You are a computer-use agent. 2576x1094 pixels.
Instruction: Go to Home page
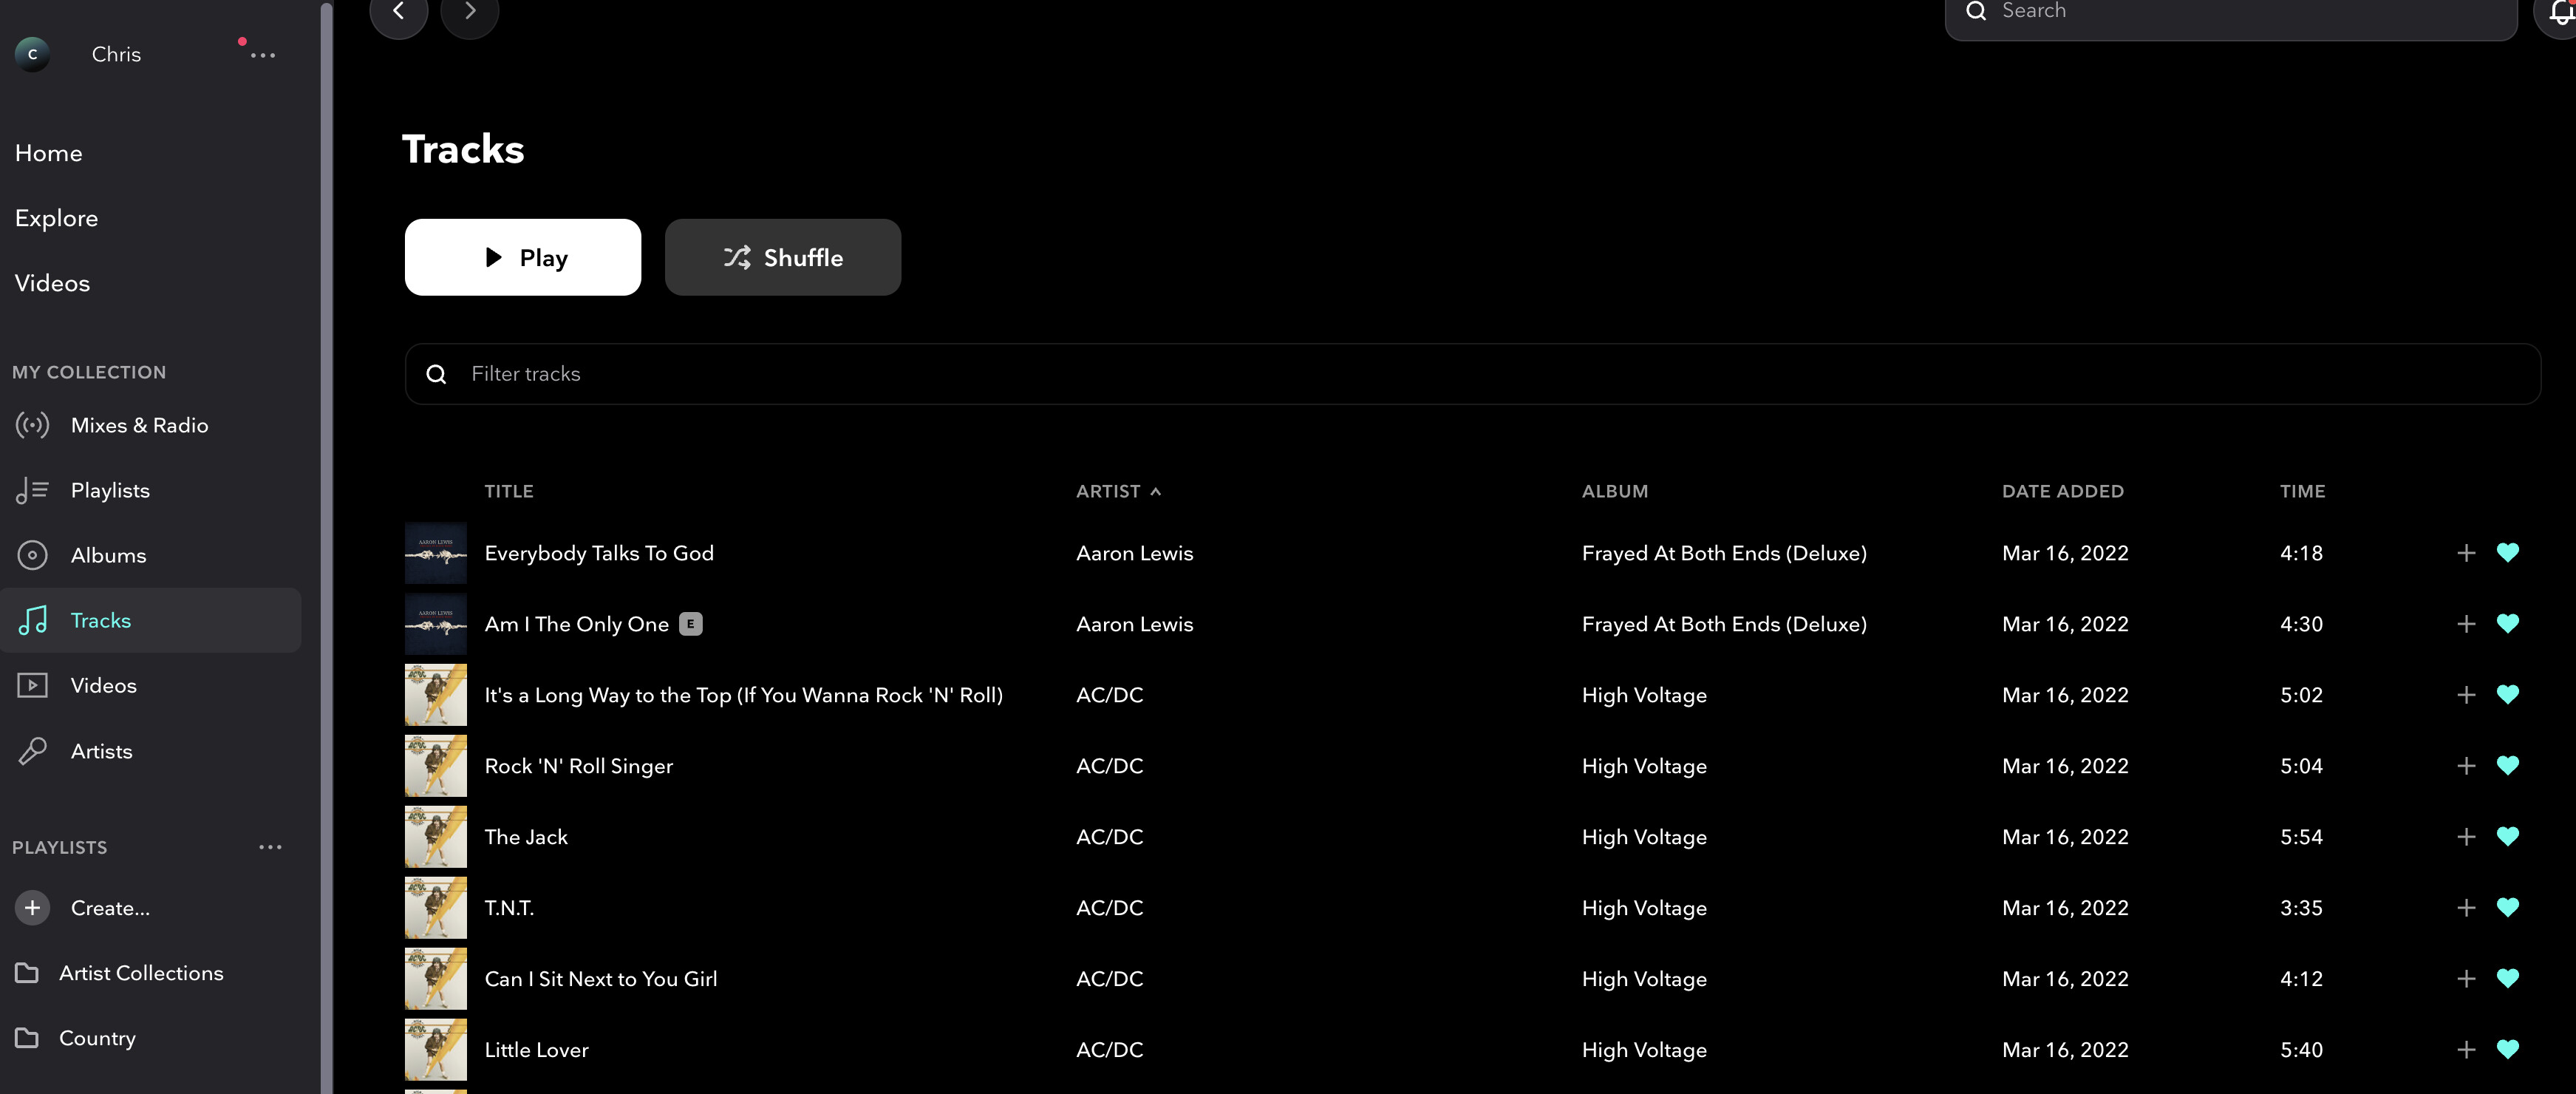point(48,153)
